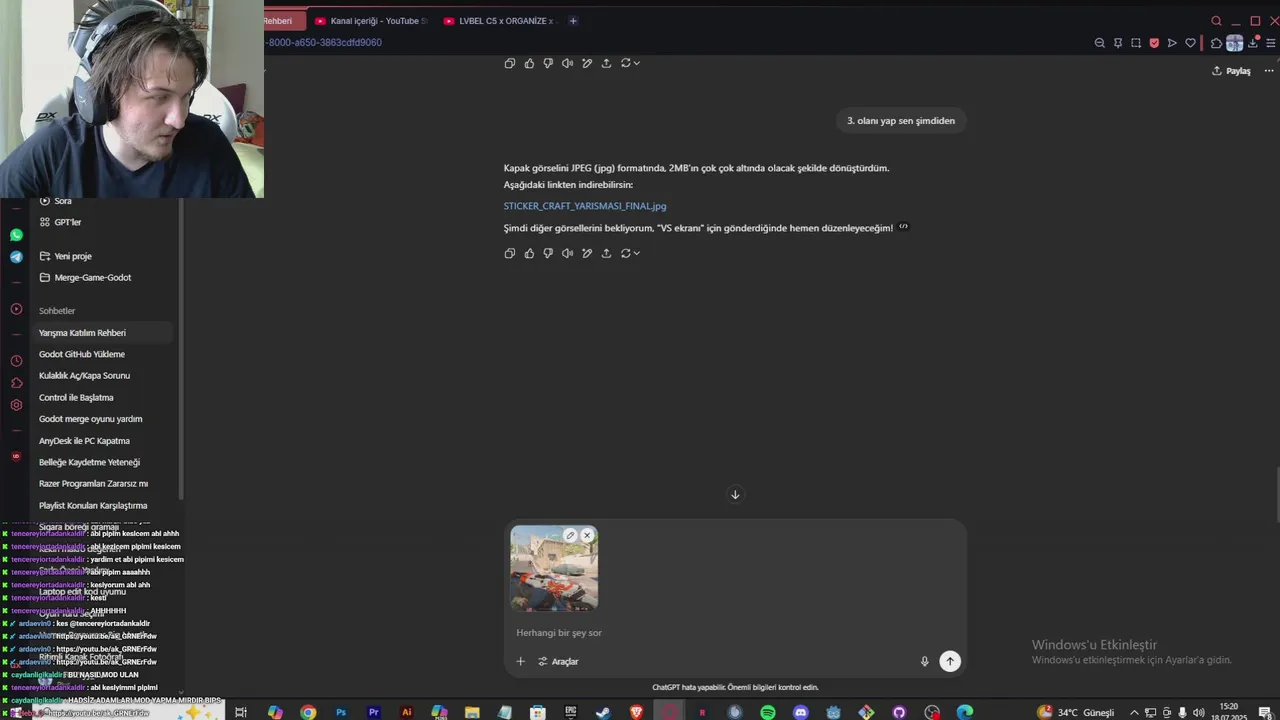Send the message with arrow button

coord(950,661)
